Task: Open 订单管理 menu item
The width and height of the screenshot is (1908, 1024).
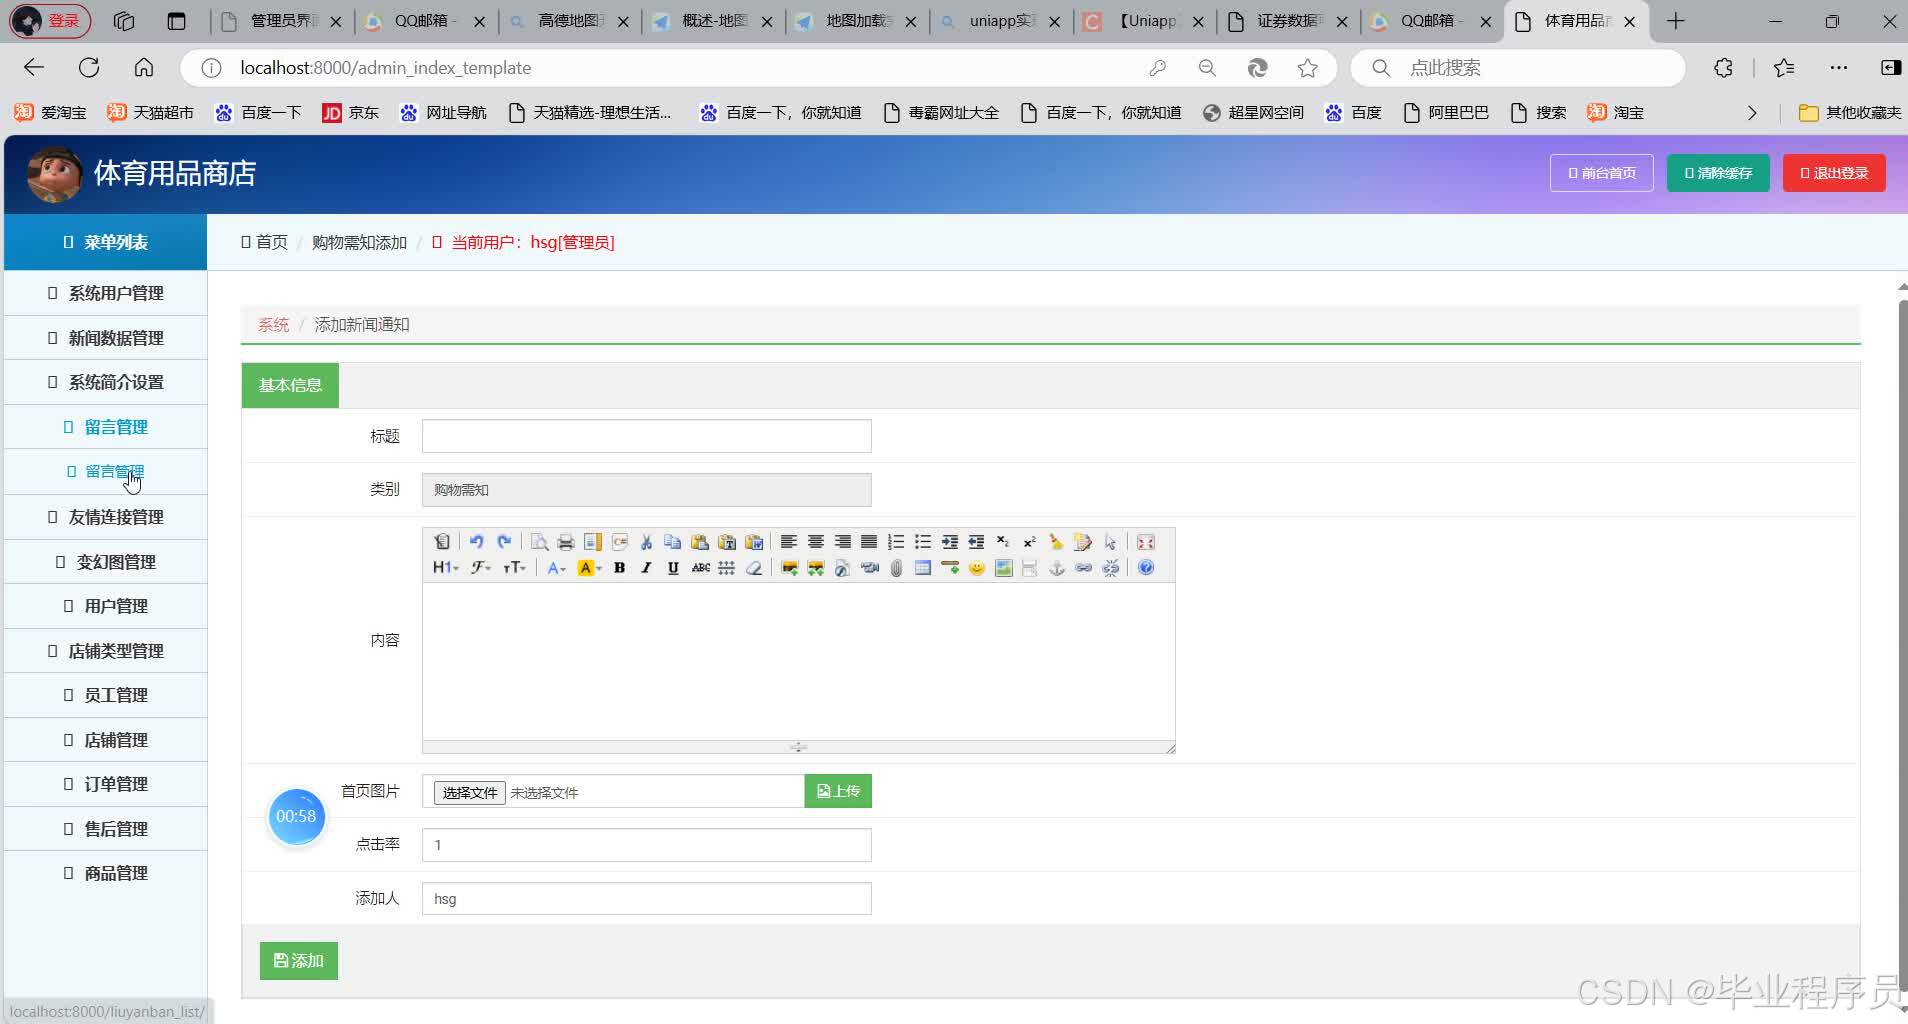Action: [105, 784]
